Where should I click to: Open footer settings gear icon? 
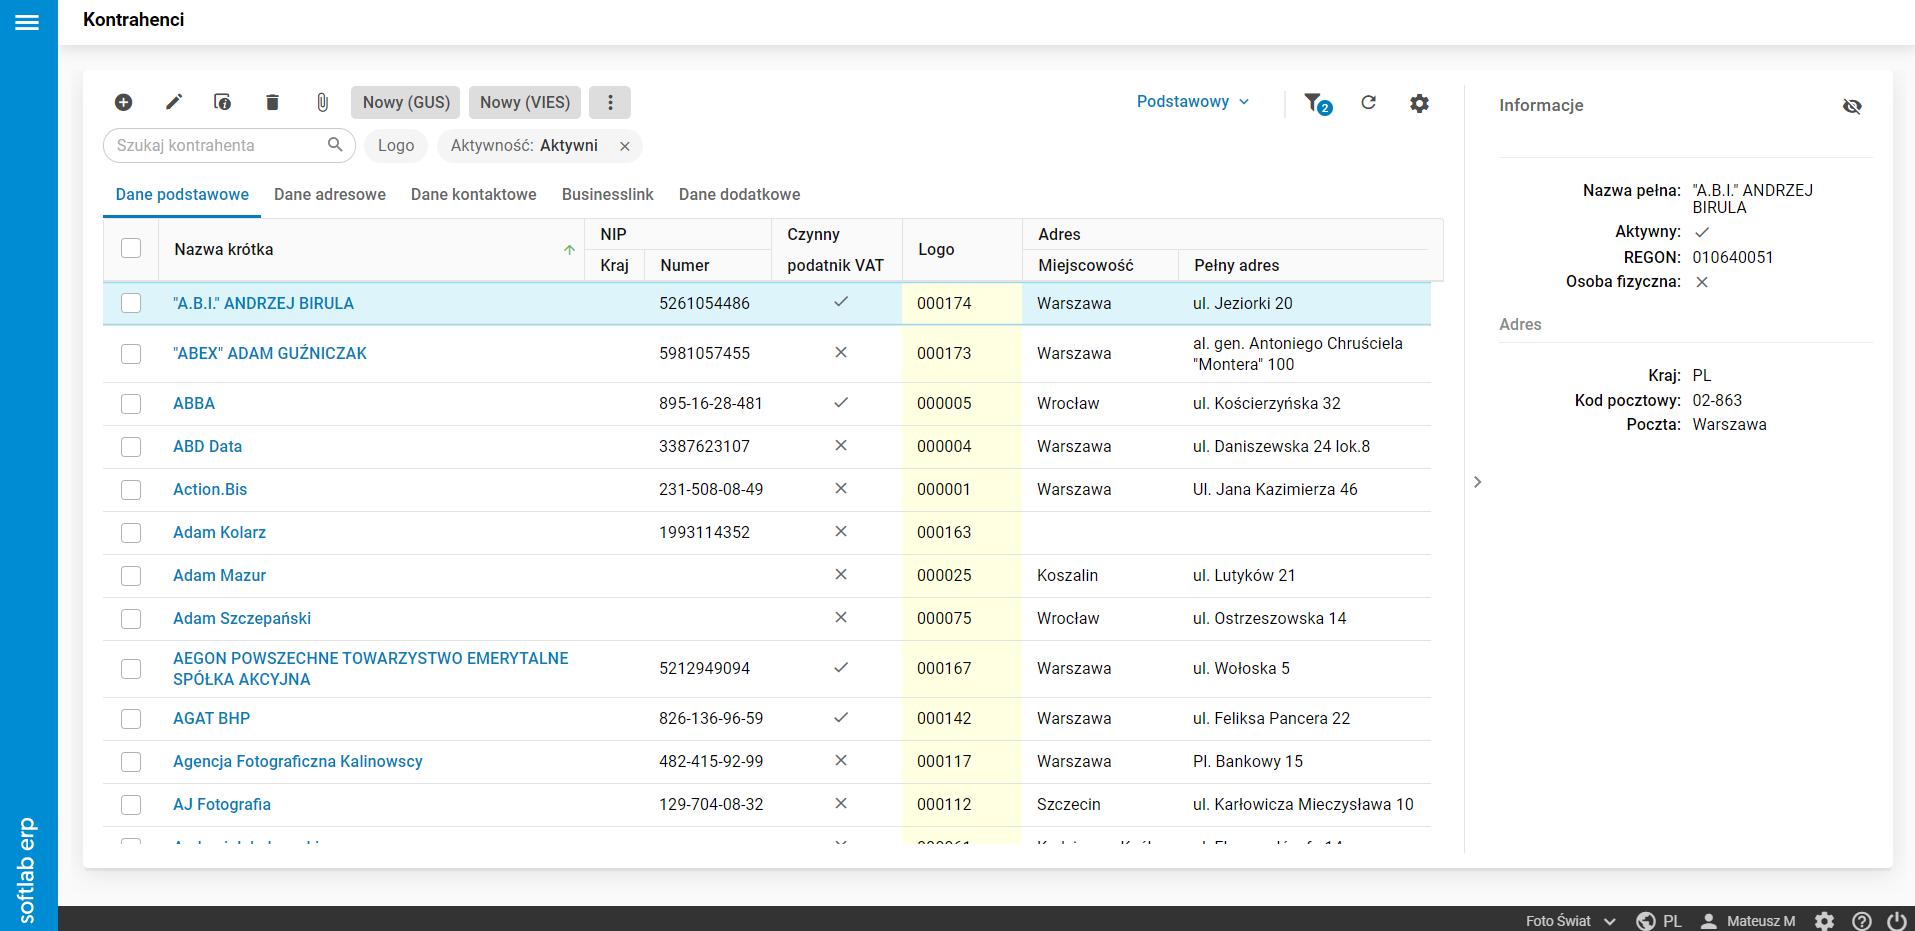[x=1825, y=921]
